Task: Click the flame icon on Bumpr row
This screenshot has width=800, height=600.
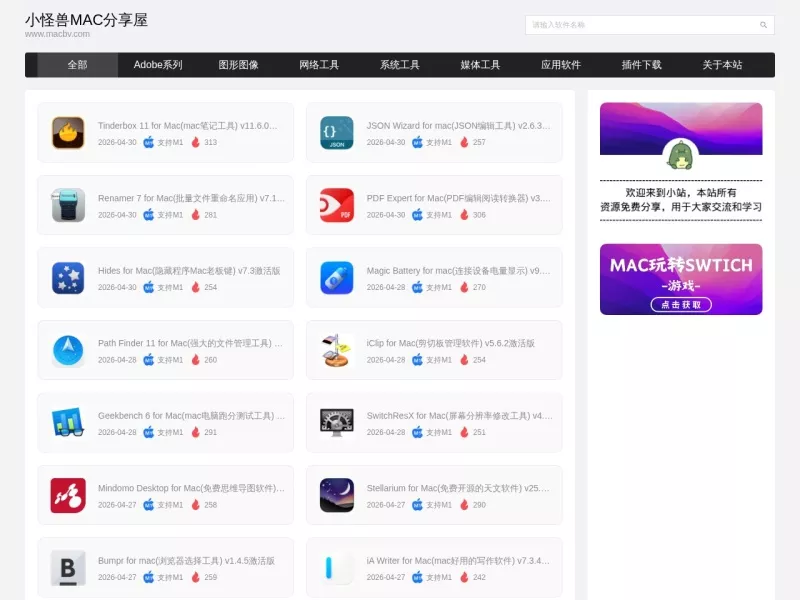Action: (195, 577)
